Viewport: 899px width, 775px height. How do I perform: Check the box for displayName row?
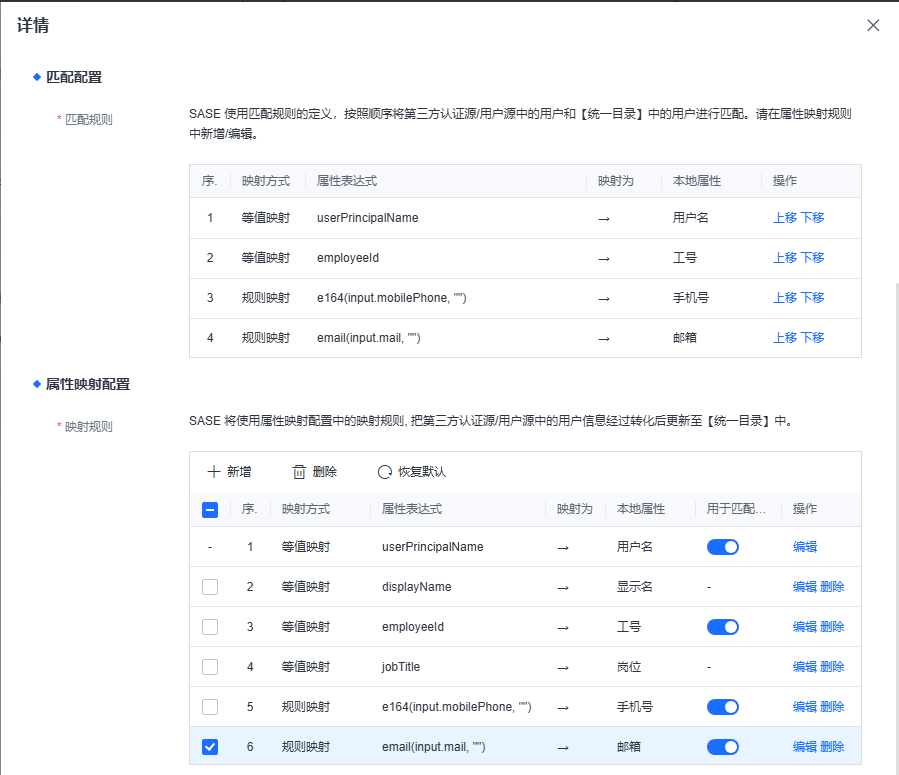[x=210, y=587]
